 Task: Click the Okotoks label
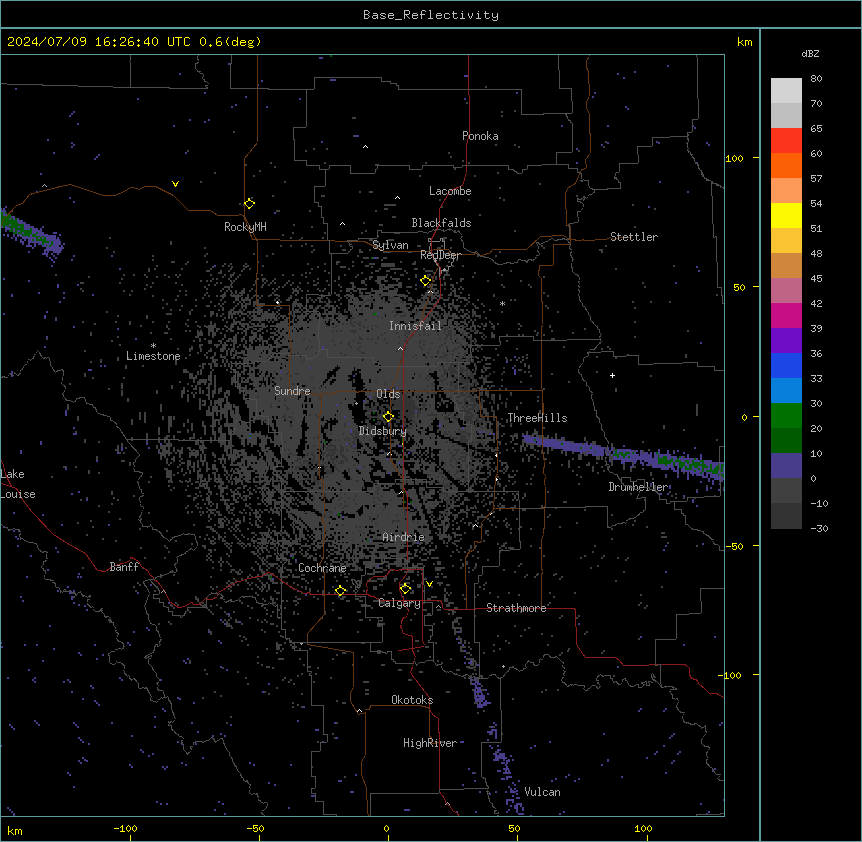pos(412,700)
